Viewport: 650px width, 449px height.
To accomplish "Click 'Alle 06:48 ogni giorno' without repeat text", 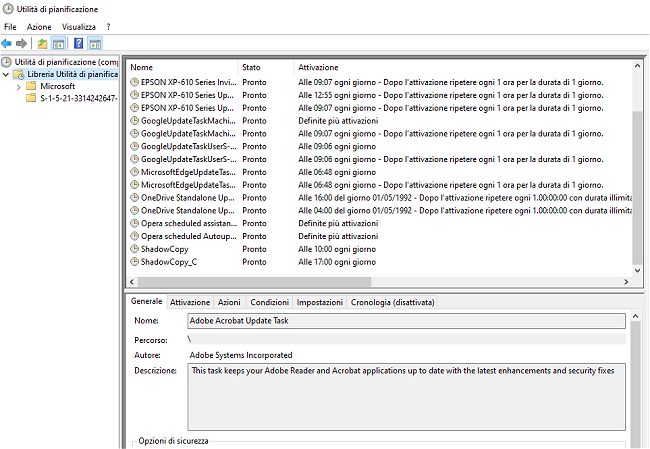I will click(x=337, y=172).
